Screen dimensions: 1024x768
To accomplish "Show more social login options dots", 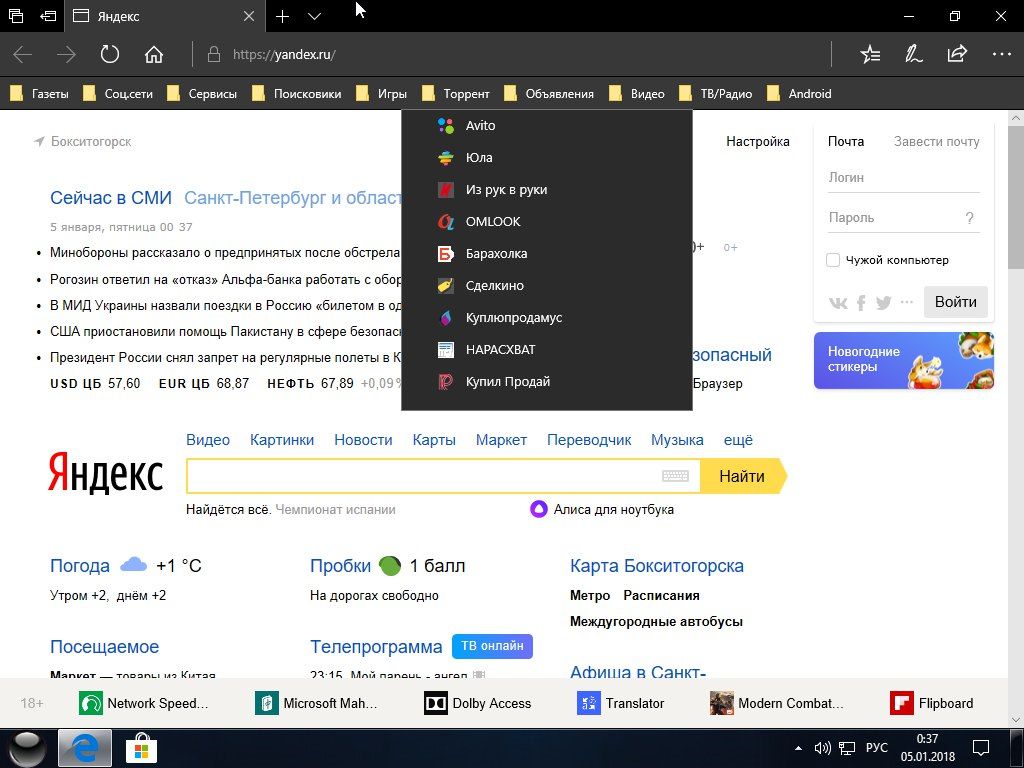I will coord(906,302).
